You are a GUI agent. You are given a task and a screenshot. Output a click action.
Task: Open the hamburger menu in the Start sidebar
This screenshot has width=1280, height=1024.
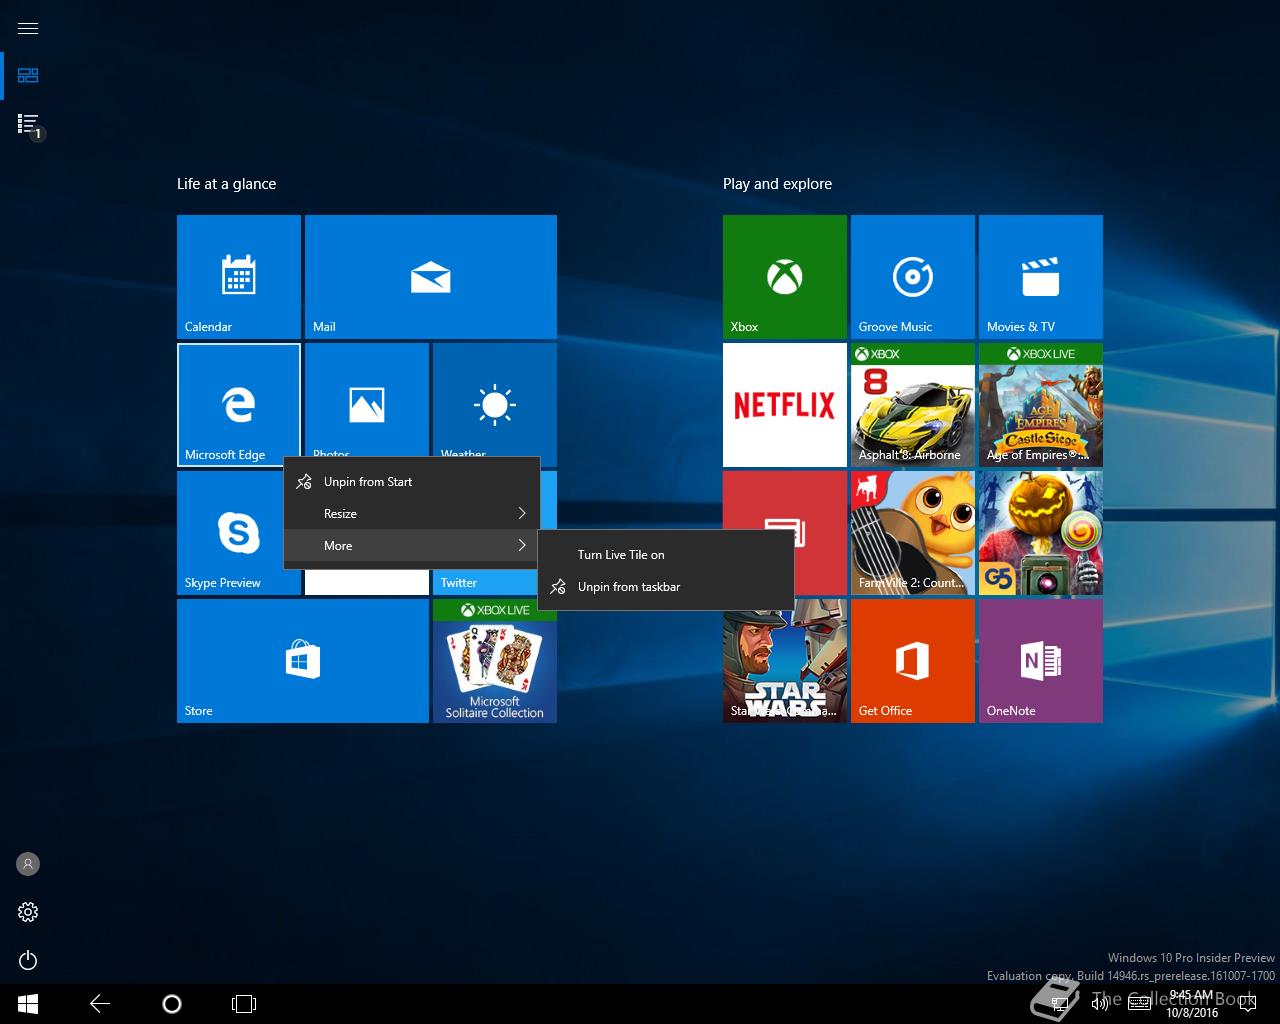(x=28, y=28)
